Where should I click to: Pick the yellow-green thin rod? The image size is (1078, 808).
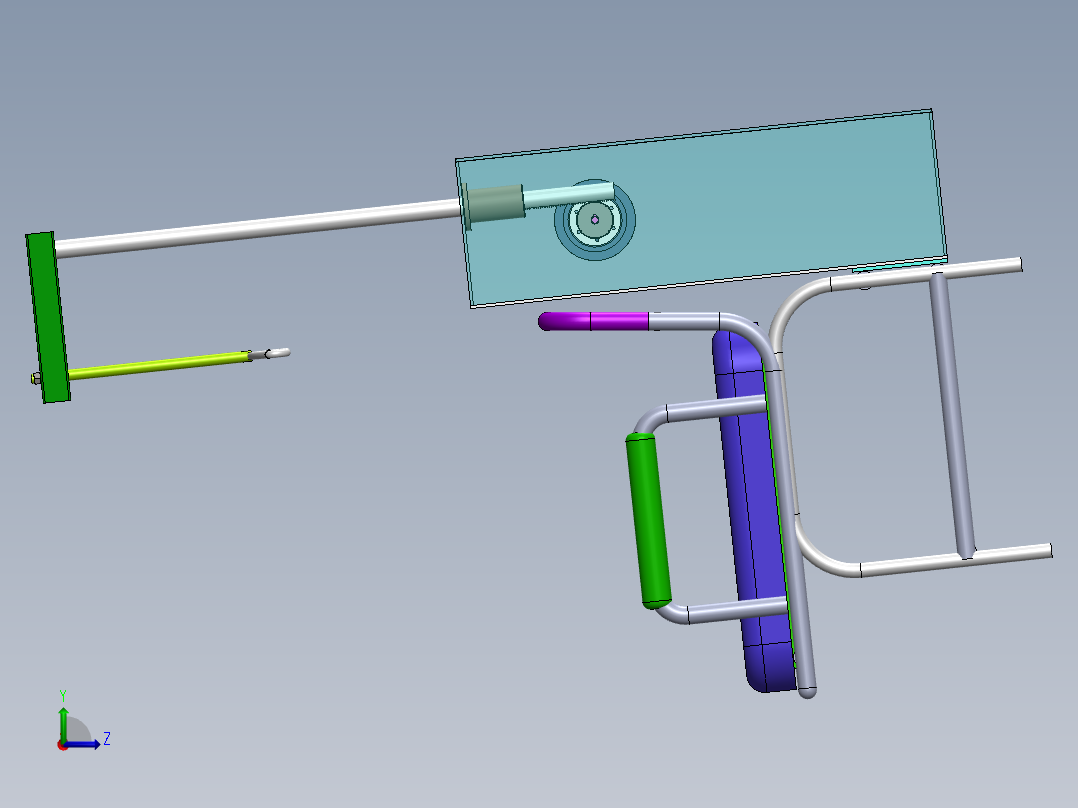158,365
